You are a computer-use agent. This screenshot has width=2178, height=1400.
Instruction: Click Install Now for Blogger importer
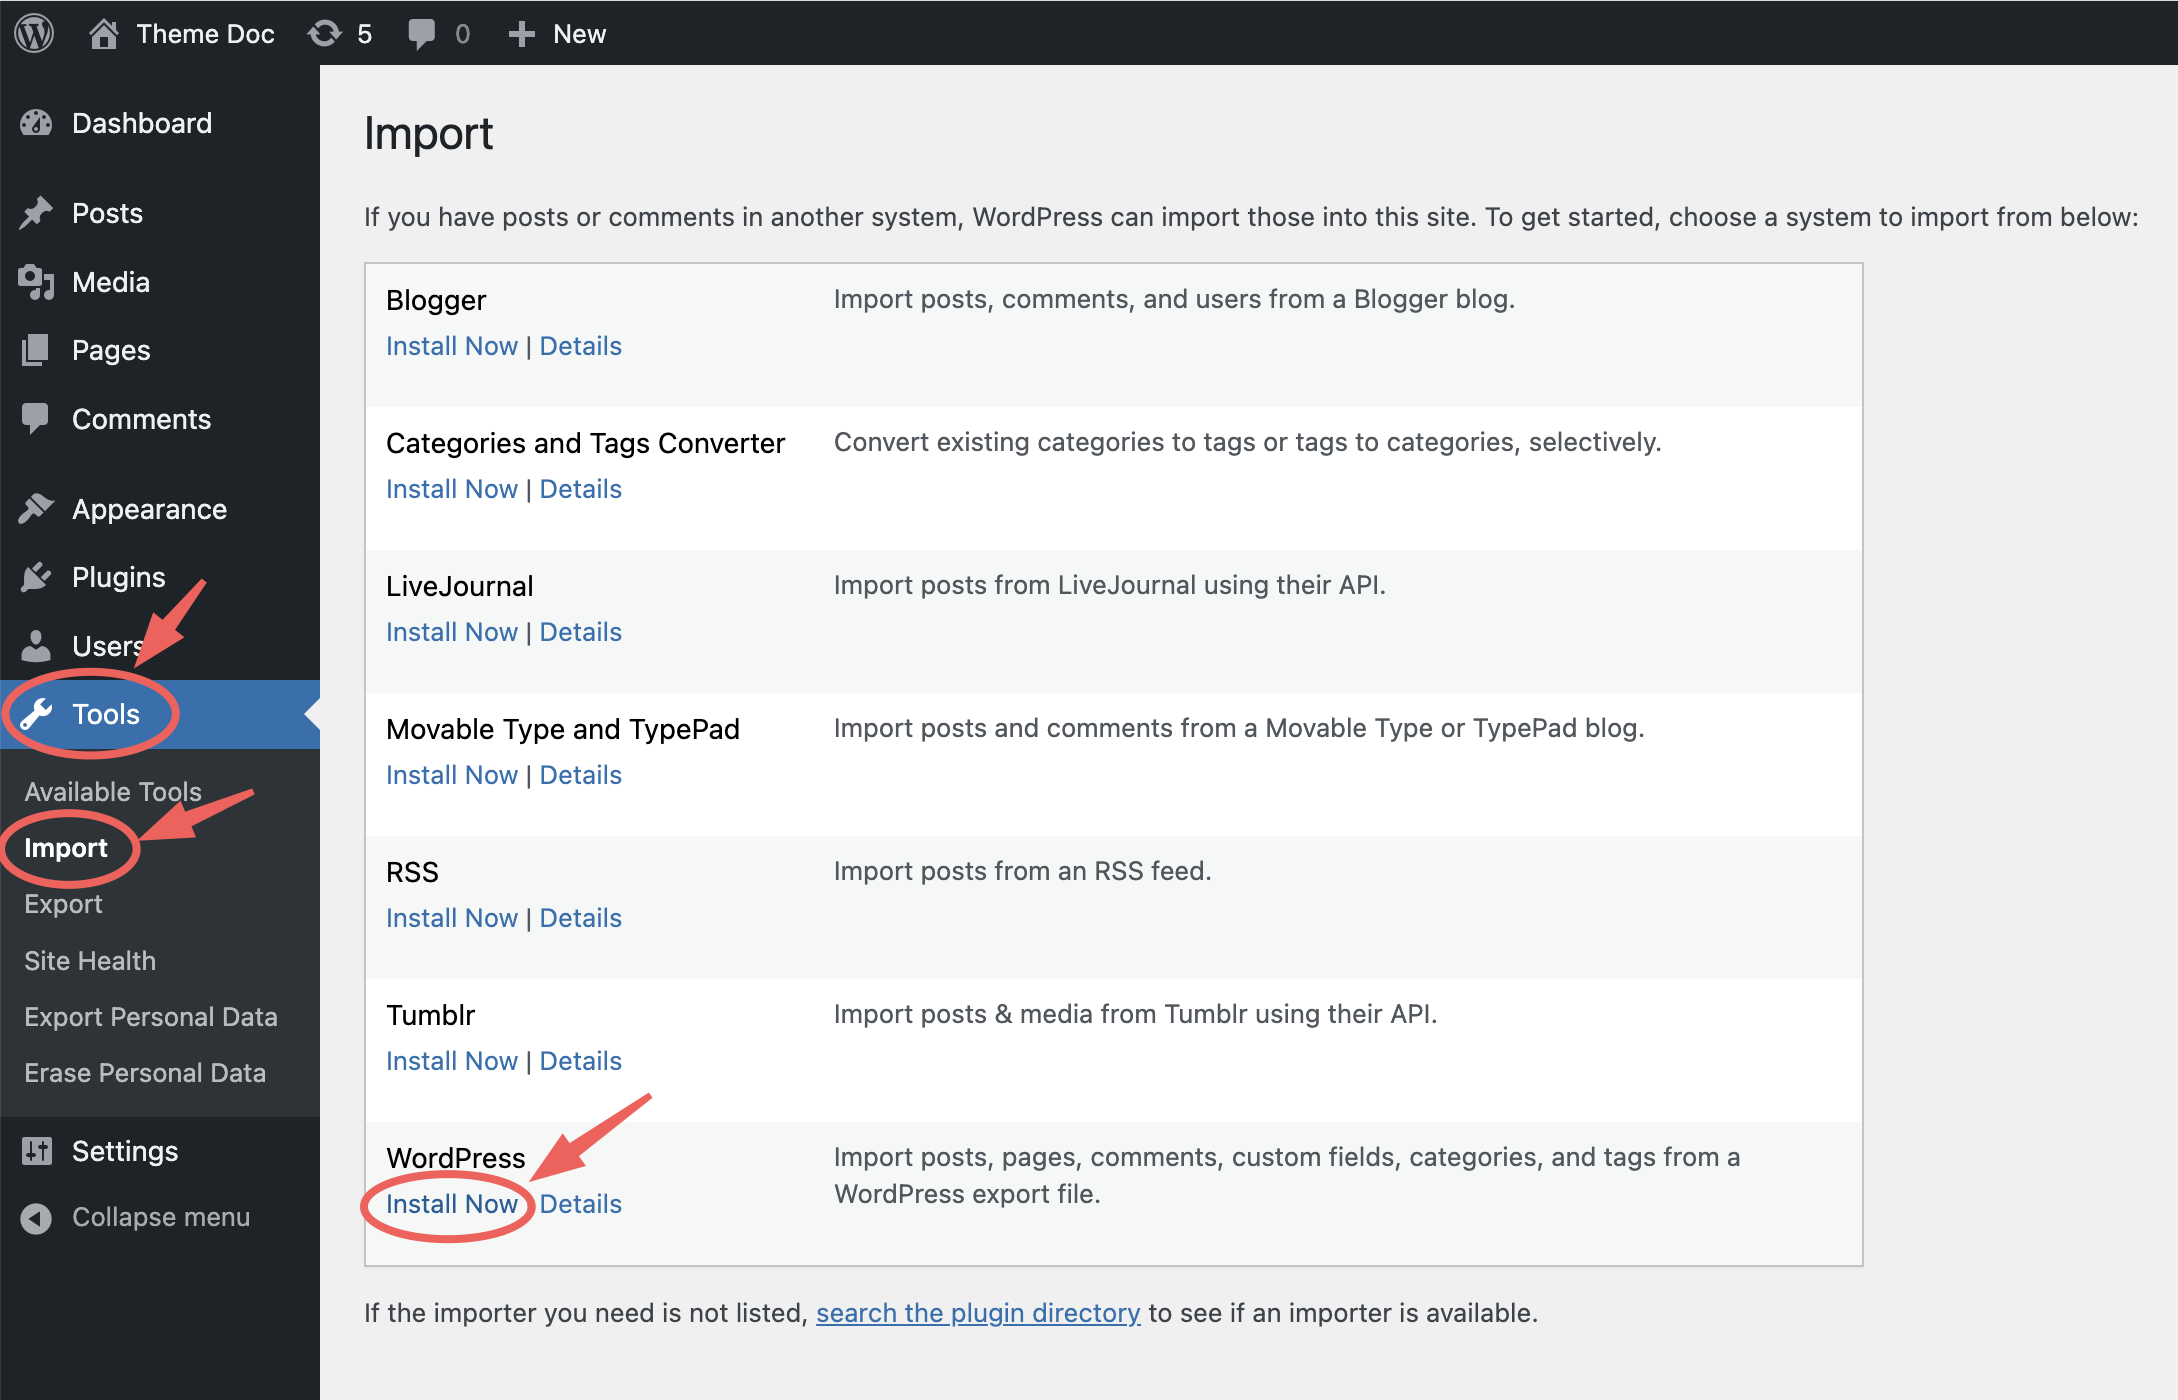[452, 344]
